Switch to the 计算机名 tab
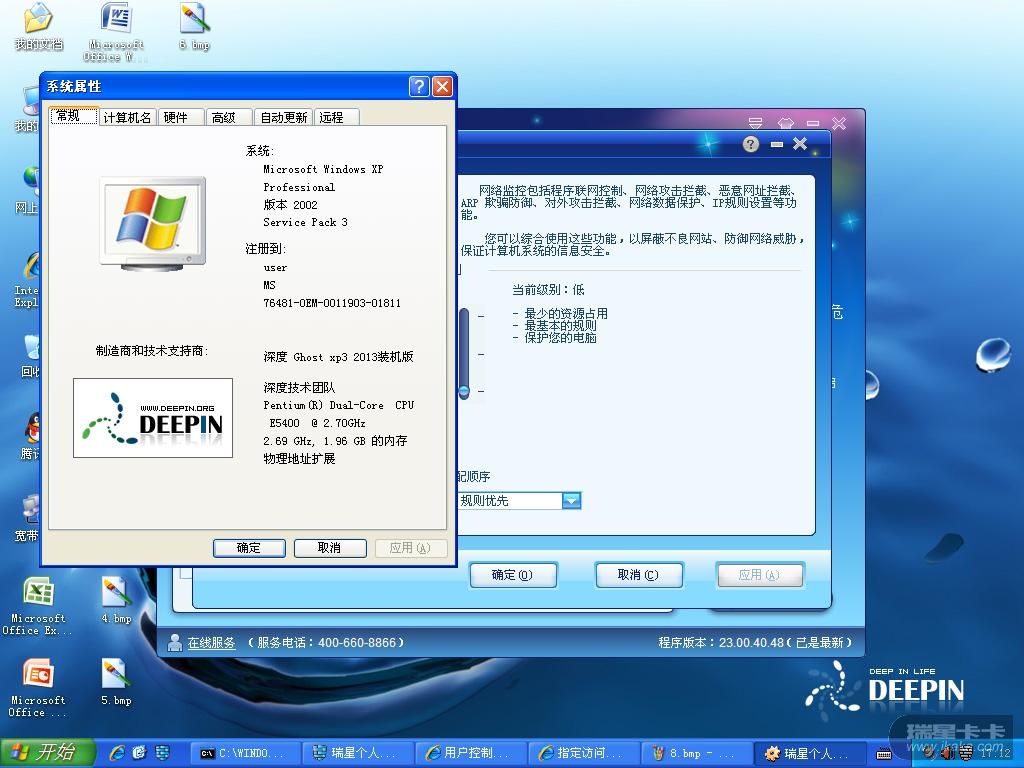The image size is (1024, 768). click(127, 118)
